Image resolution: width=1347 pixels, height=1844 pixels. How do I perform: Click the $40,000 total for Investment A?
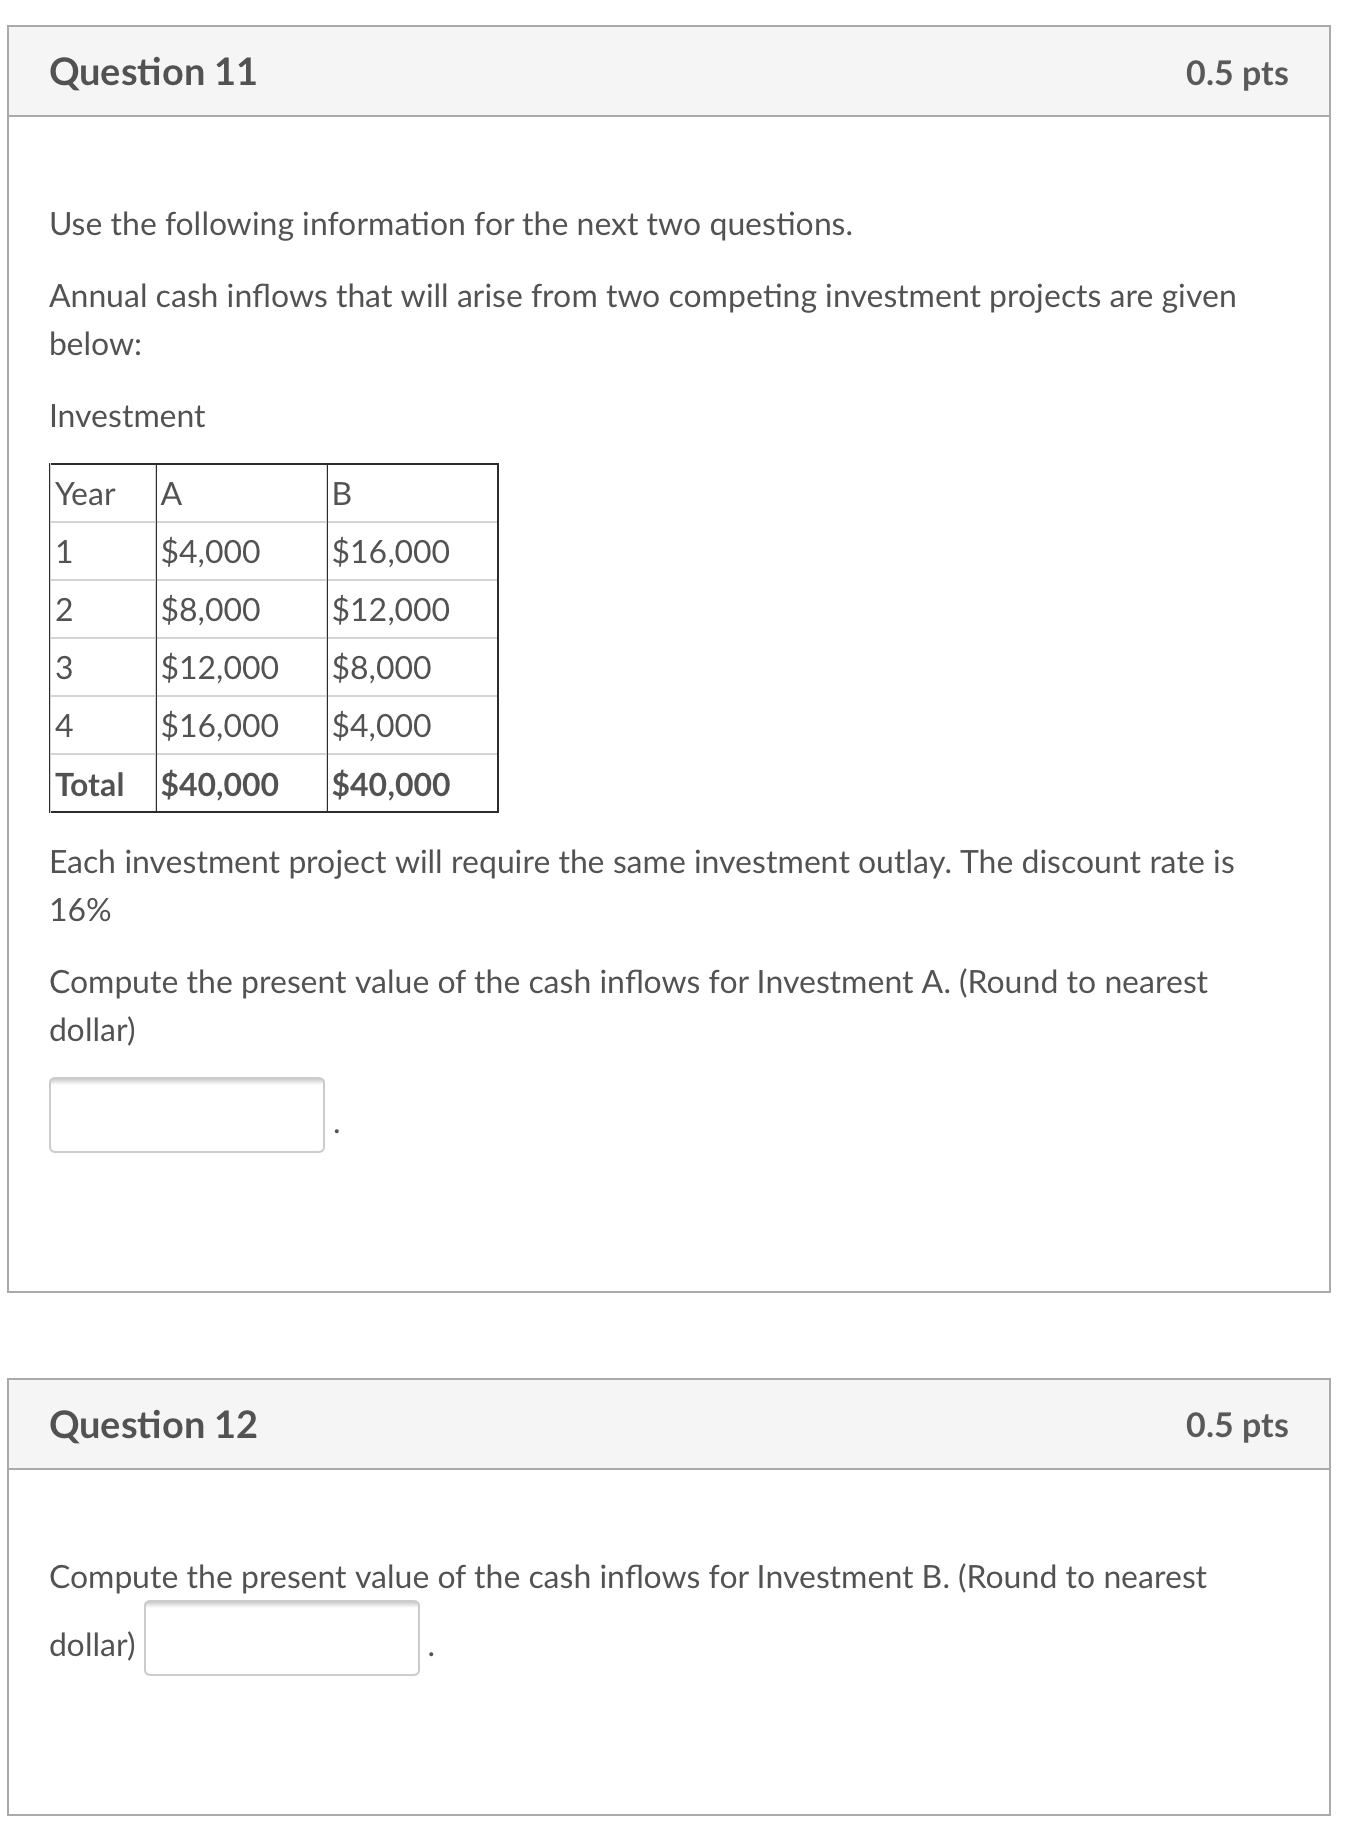tap(216, 784)
